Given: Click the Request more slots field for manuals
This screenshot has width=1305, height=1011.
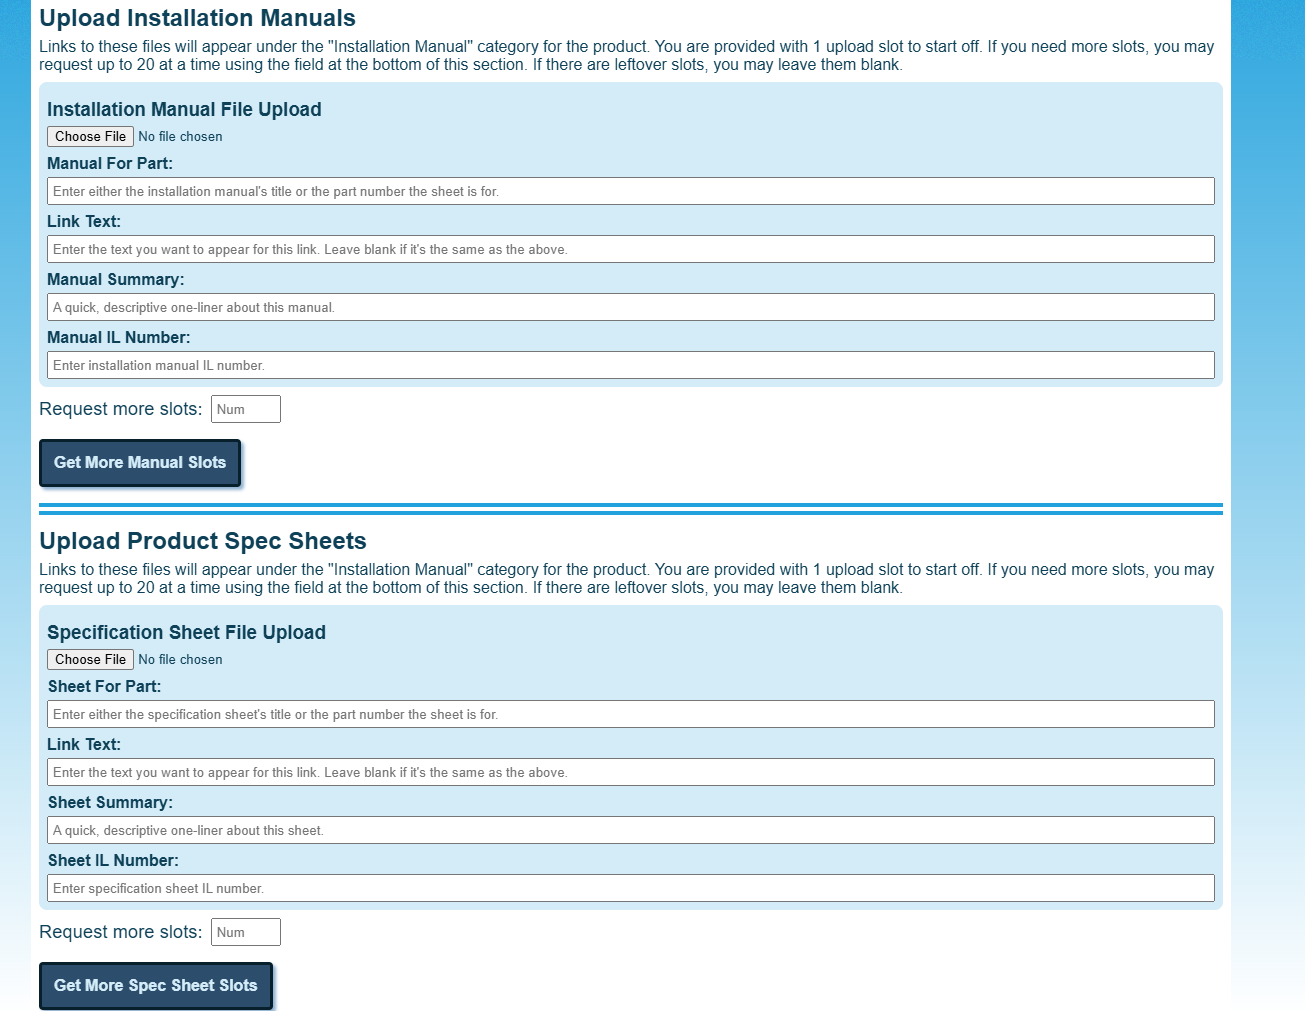Looking at the screenshot, I should [x=246, y=409].
